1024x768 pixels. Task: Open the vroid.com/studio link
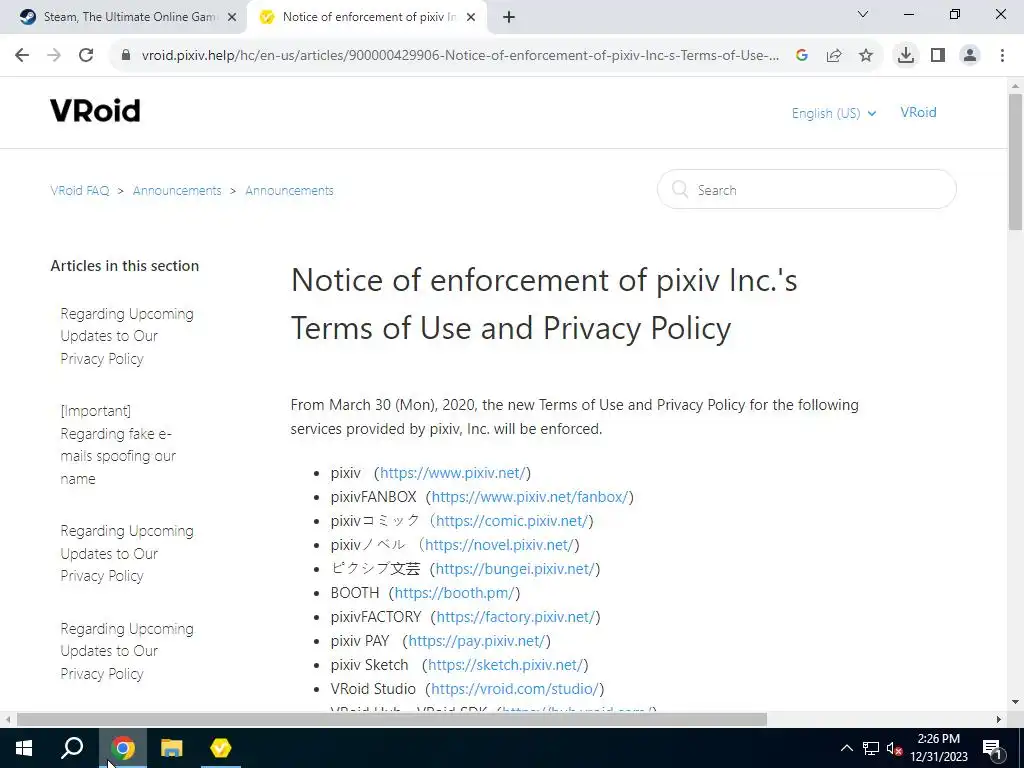515,689
